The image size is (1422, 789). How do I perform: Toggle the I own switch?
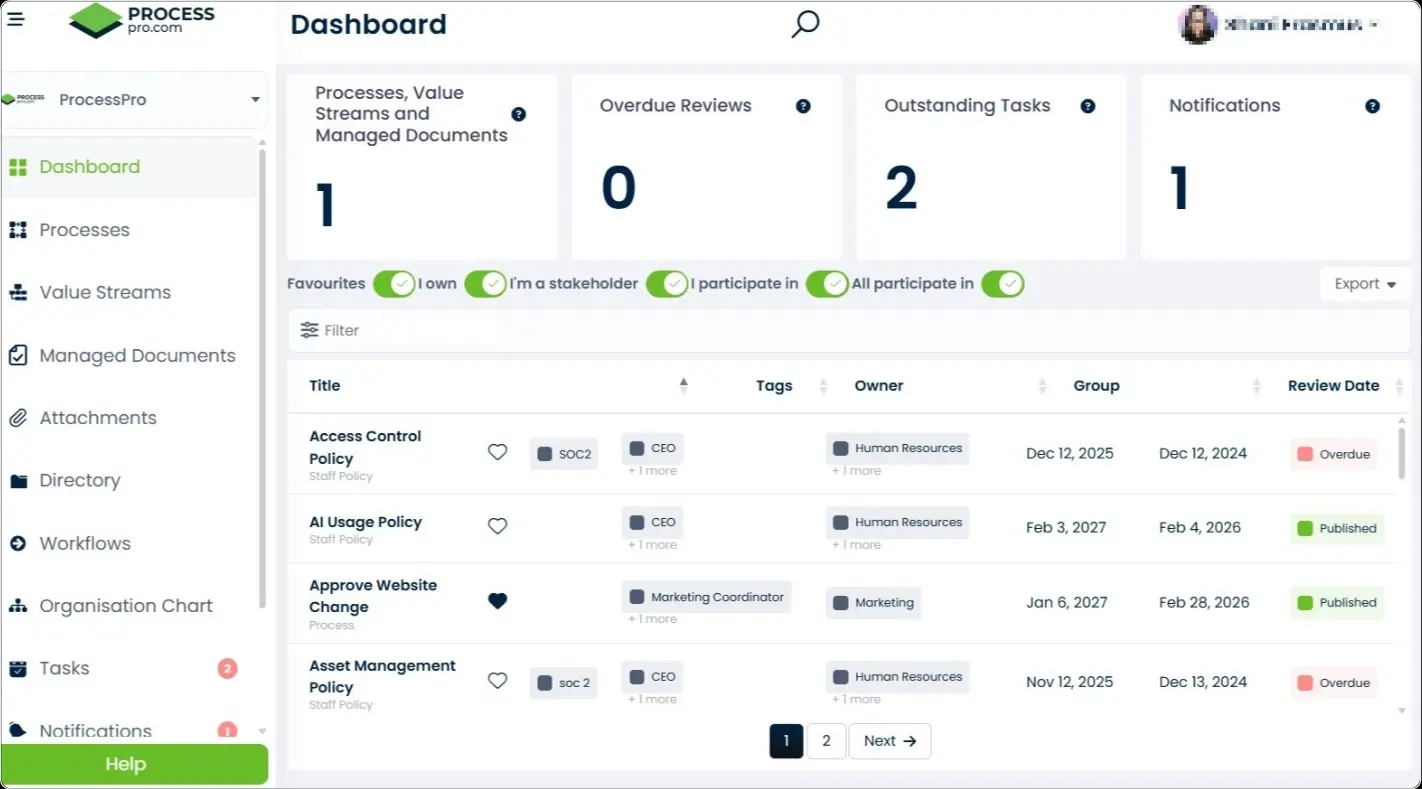[485, 284]
